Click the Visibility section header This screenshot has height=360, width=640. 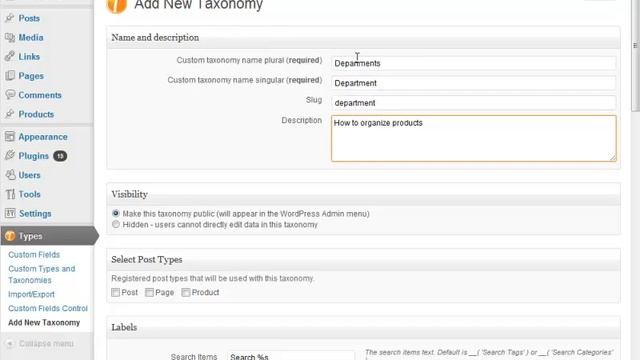coord(363,194)
